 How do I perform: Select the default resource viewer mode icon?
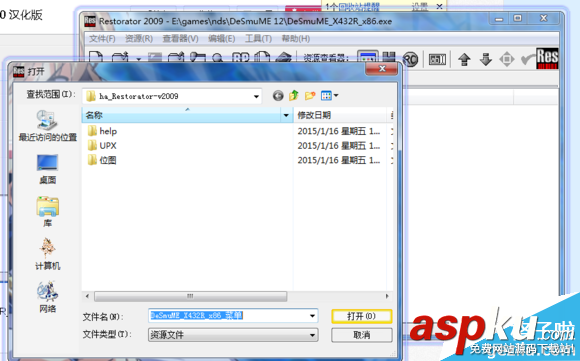(368, 56)
